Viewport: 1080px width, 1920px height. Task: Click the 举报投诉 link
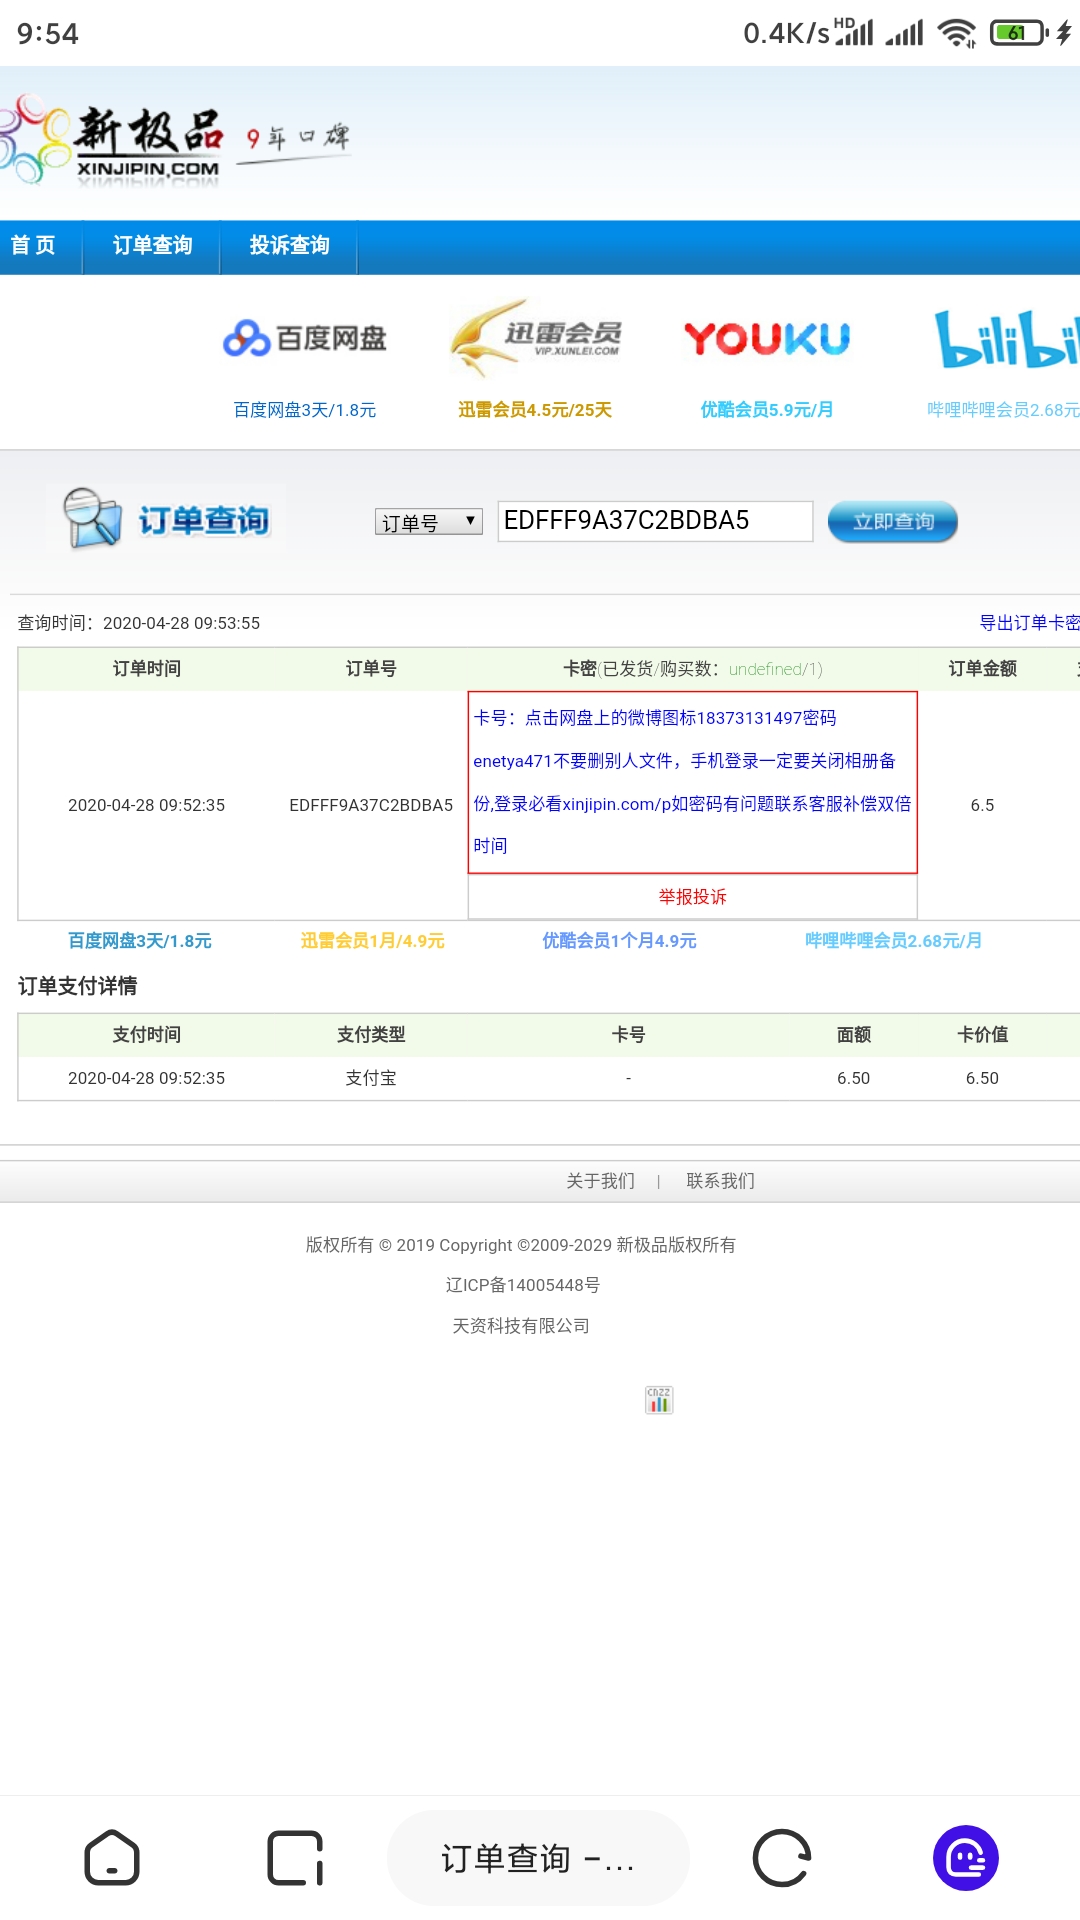pos(692,897)
